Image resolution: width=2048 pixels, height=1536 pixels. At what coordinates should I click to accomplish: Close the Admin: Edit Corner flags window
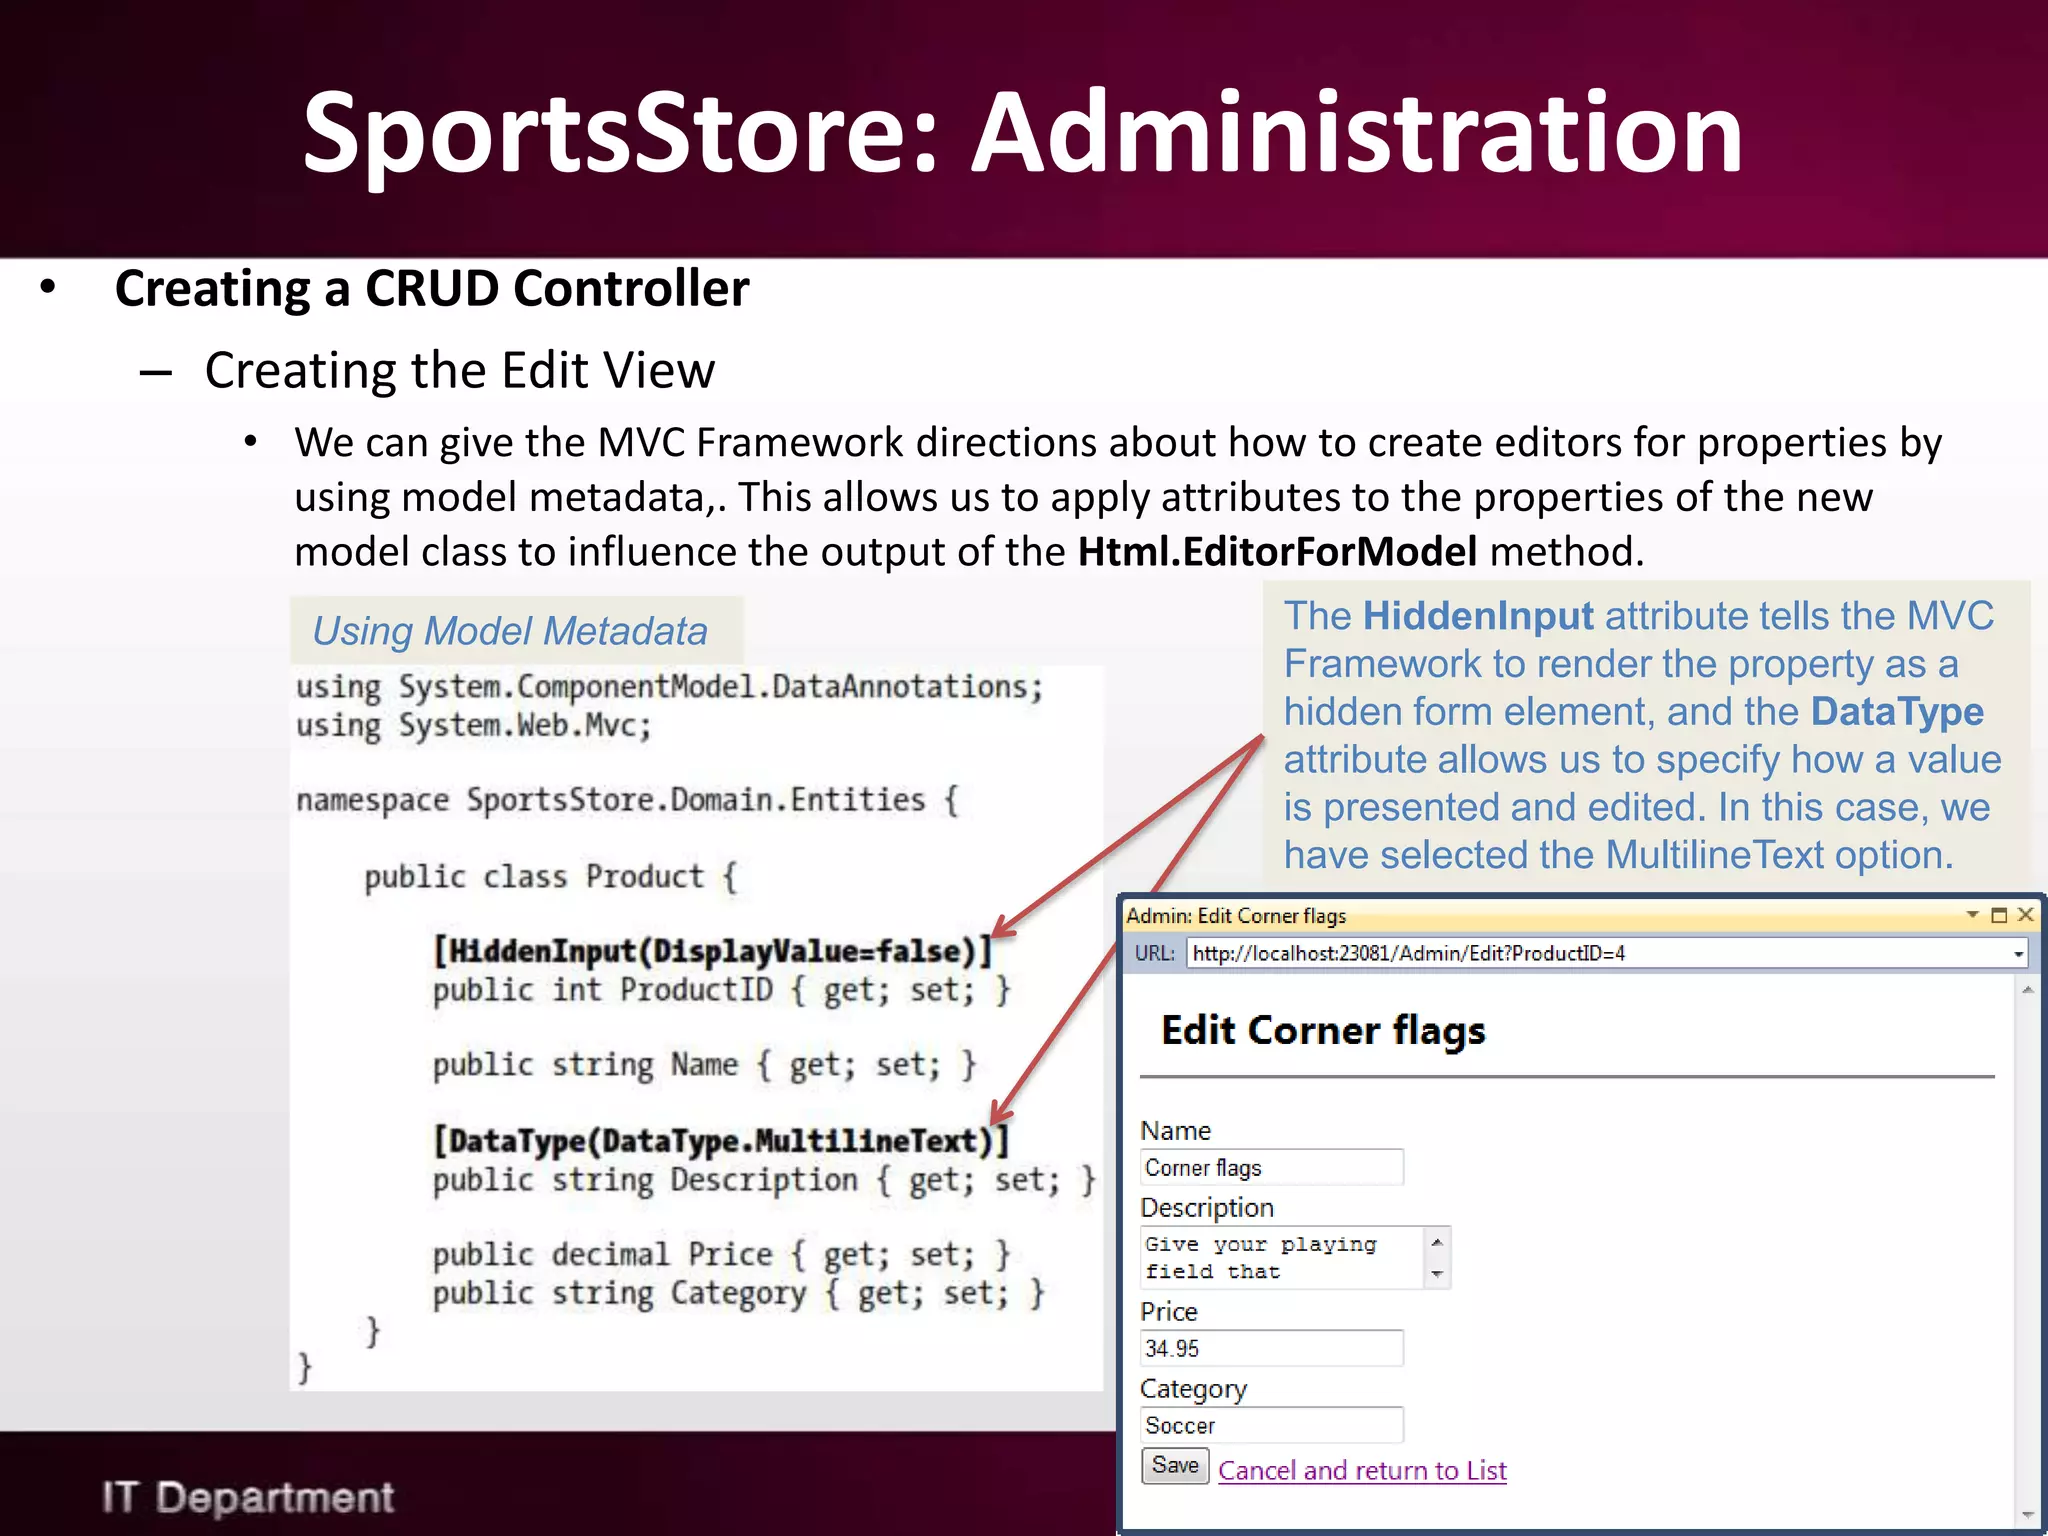point(2026,915)
